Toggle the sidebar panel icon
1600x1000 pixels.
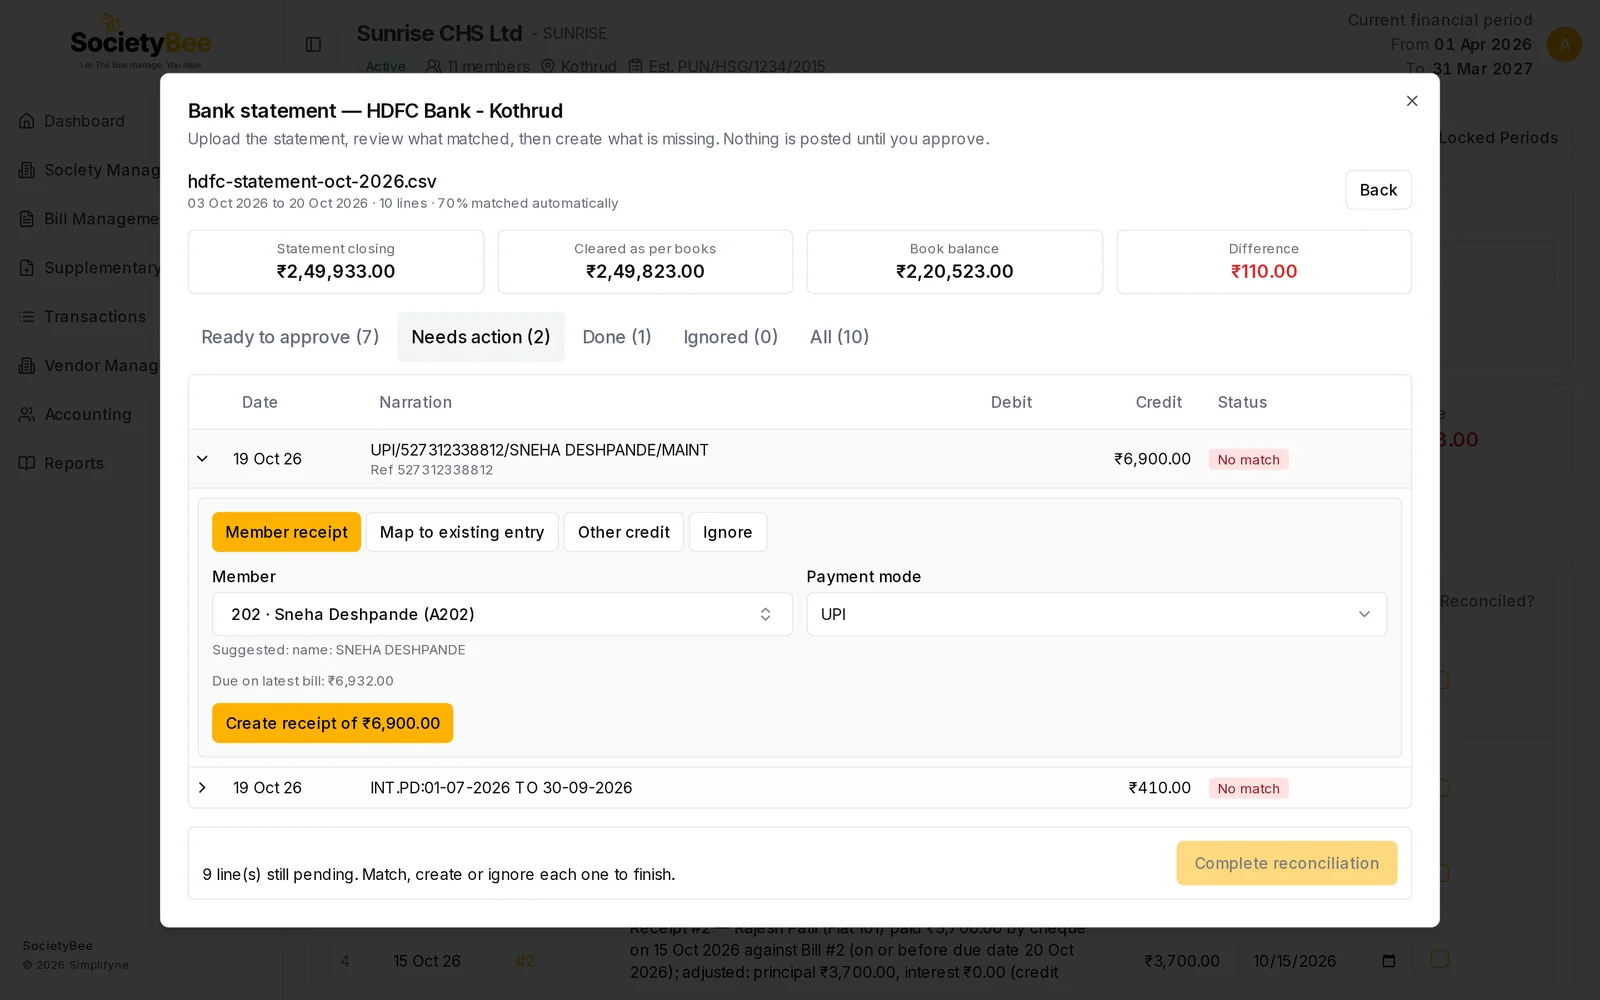tap(313, 44)
